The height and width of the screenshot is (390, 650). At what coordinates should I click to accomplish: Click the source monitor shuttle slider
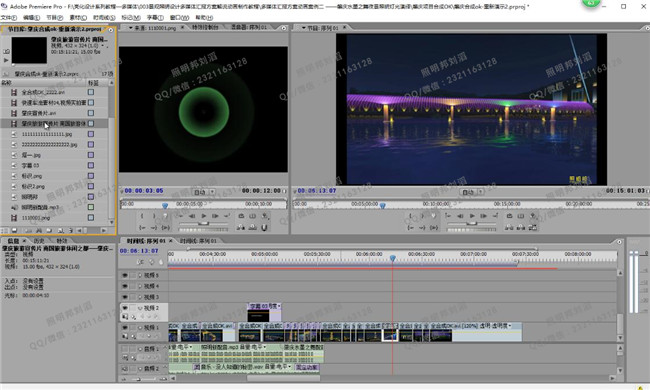point(203,223)
